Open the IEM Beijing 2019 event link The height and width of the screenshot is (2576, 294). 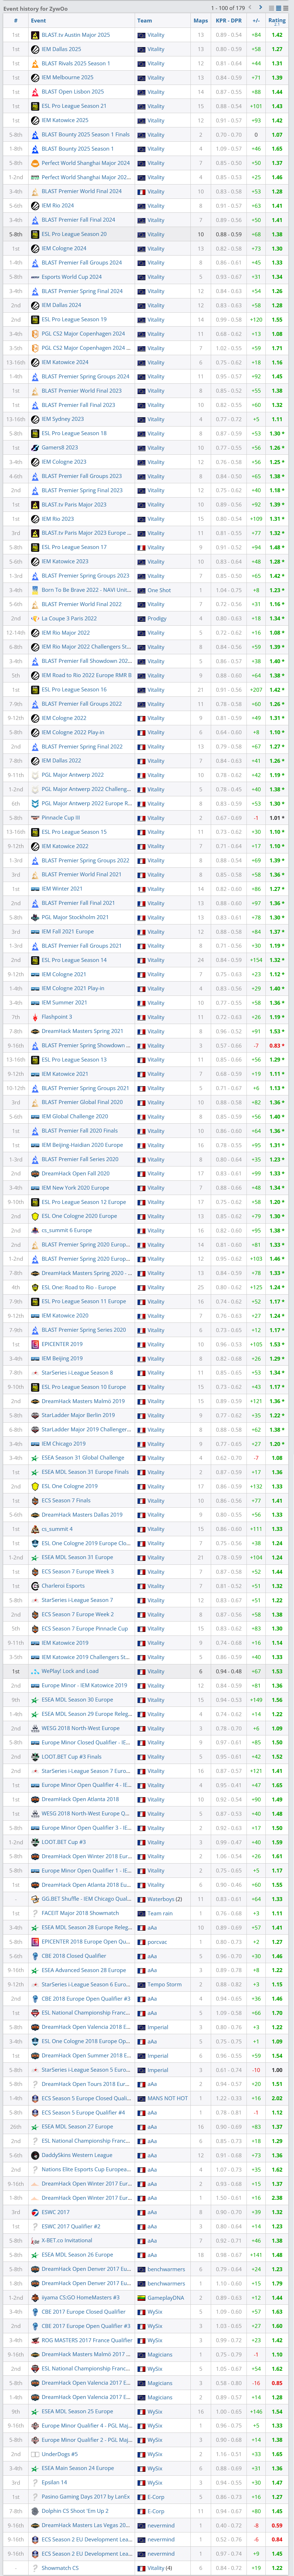(x=62, y=1358)
